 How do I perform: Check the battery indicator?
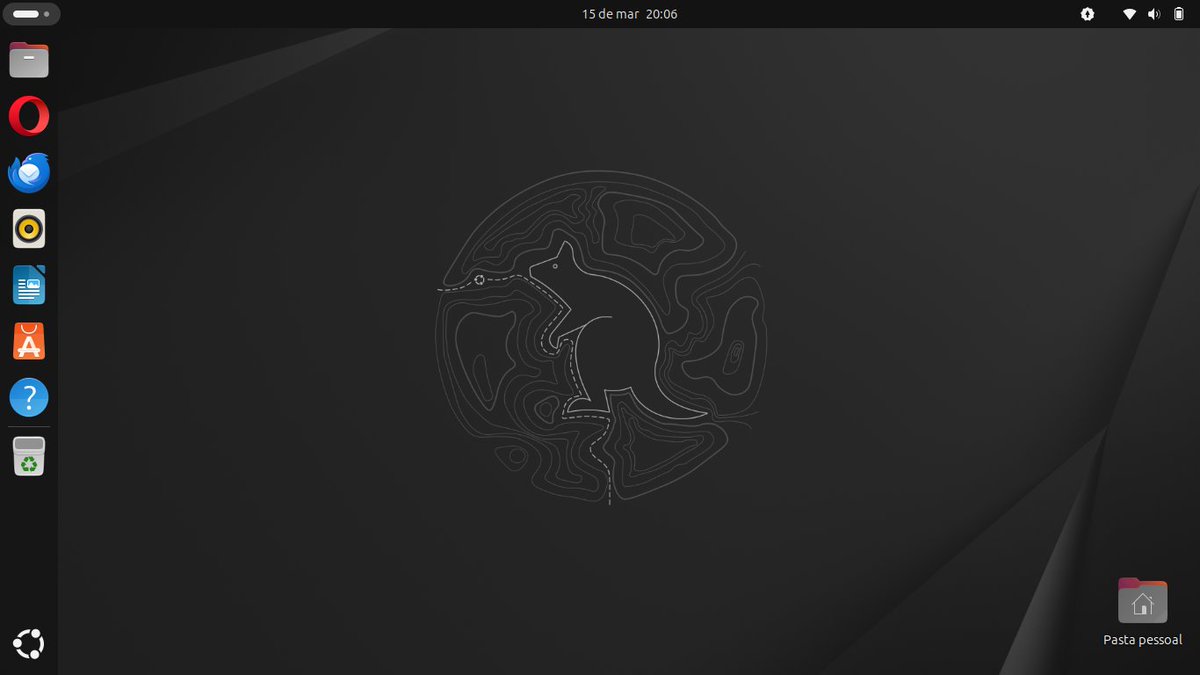click(1181, 13)
